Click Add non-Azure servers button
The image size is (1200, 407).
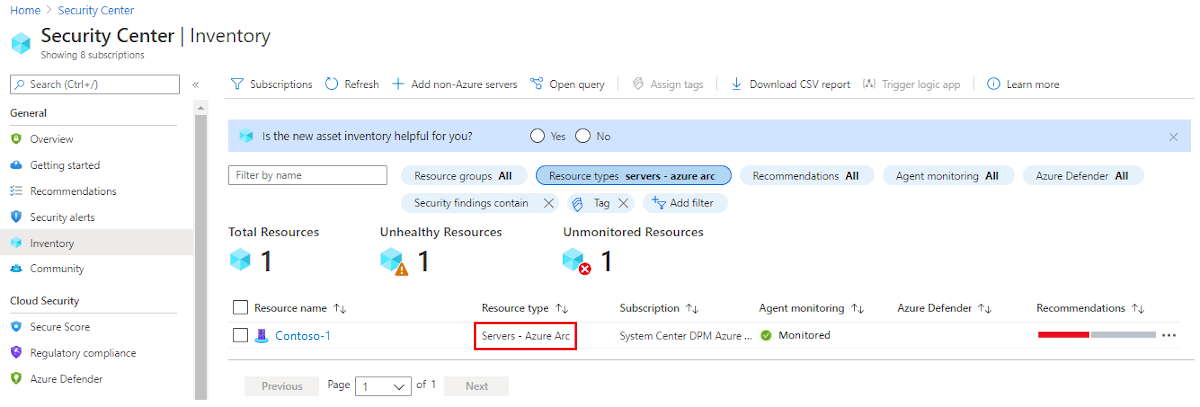pyautogui.click(x=455, y=84)
